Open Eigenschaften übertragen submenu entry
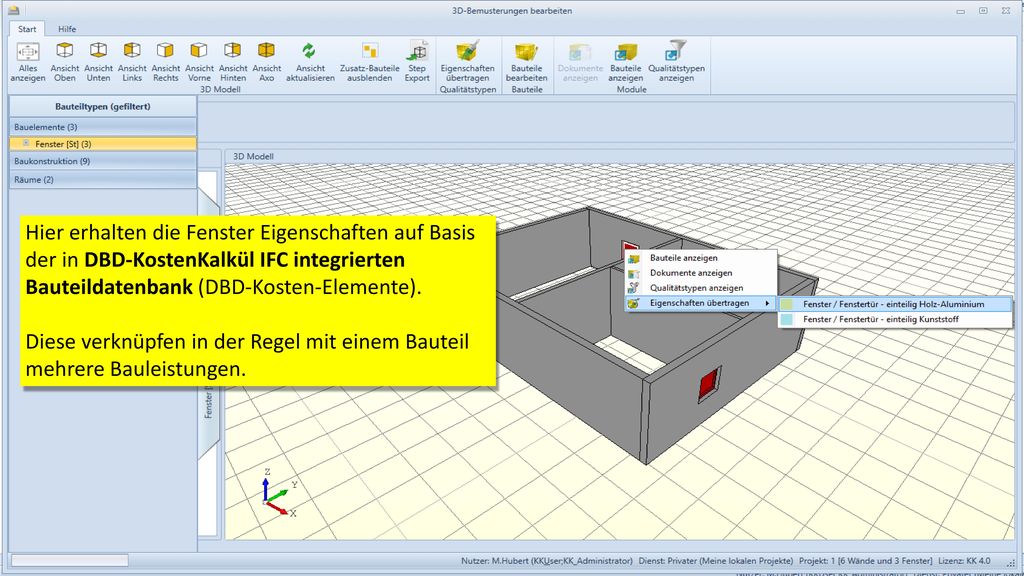This screenshot has width=1024, height=576. point(701,303)
